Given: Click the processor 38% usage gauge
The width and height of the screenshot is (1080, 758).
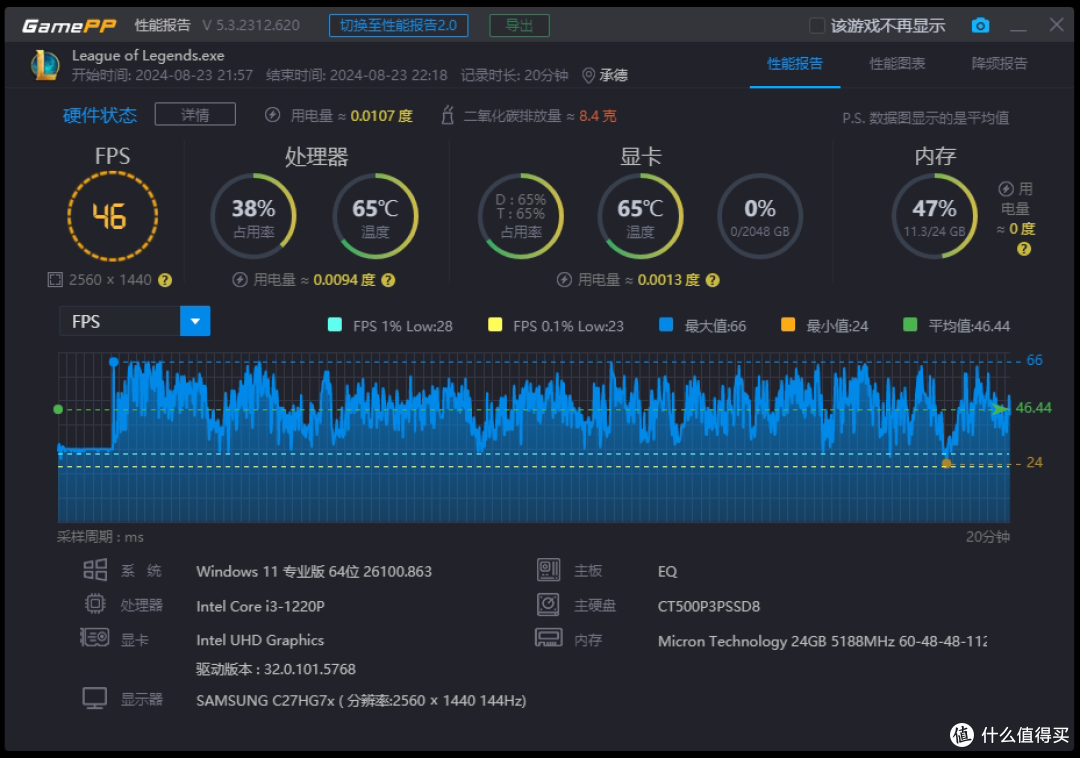Looking at the screenshot, I should [x=253, y=216].
